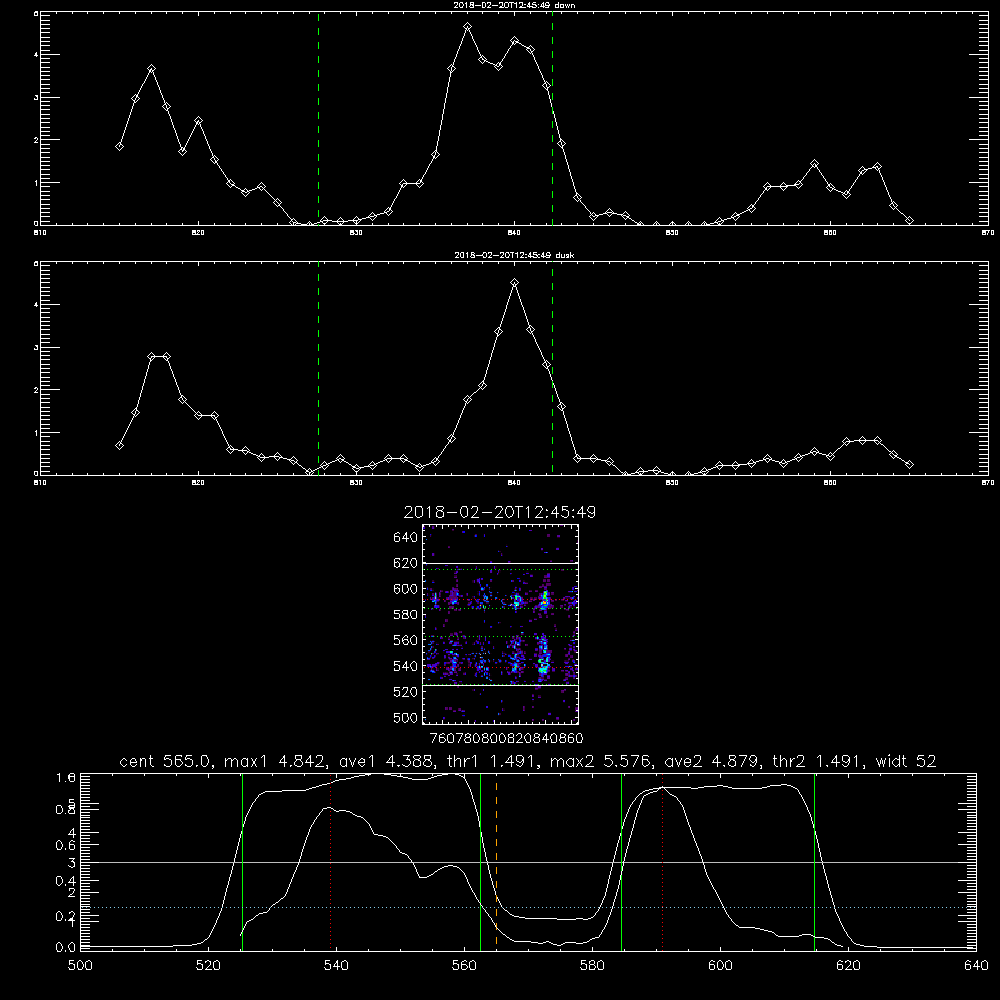
Task: Click the highest diamond marker in dawn plot
Action: 467,27
